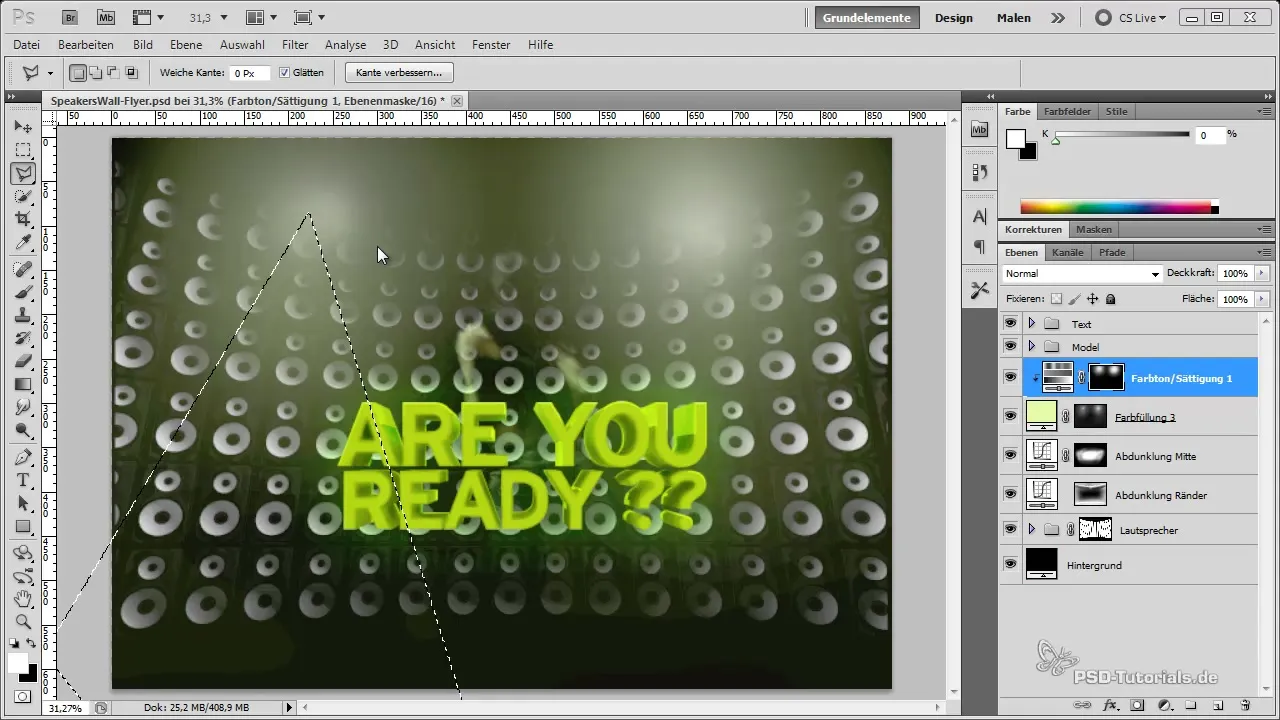Launch Adobe Bridge from the application bar
Viewport: 1280px width, 720px height.
pos(71,17)
